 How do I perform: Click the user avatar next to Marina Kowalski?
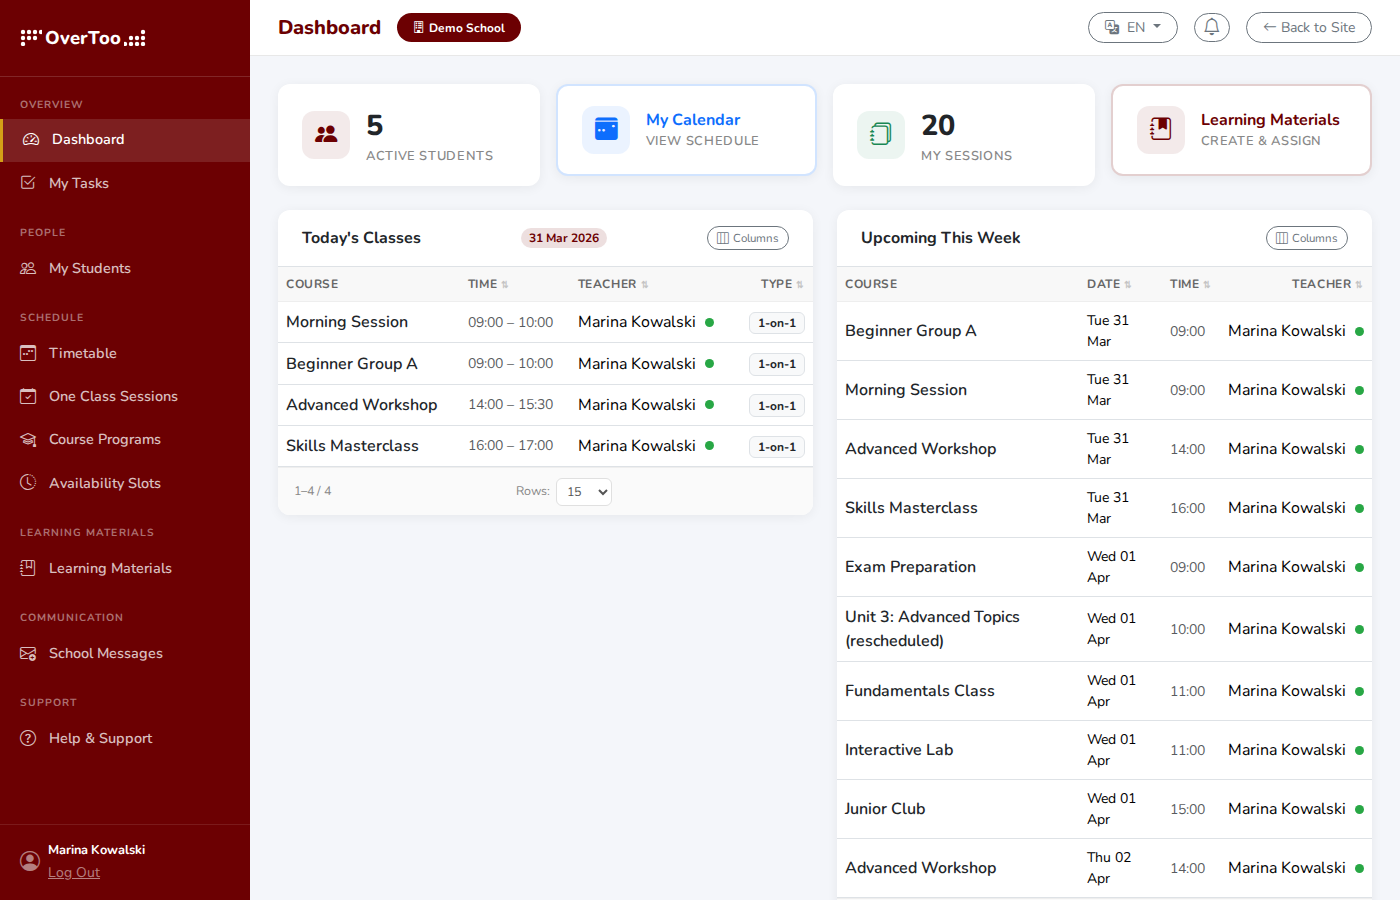[29, 861]
